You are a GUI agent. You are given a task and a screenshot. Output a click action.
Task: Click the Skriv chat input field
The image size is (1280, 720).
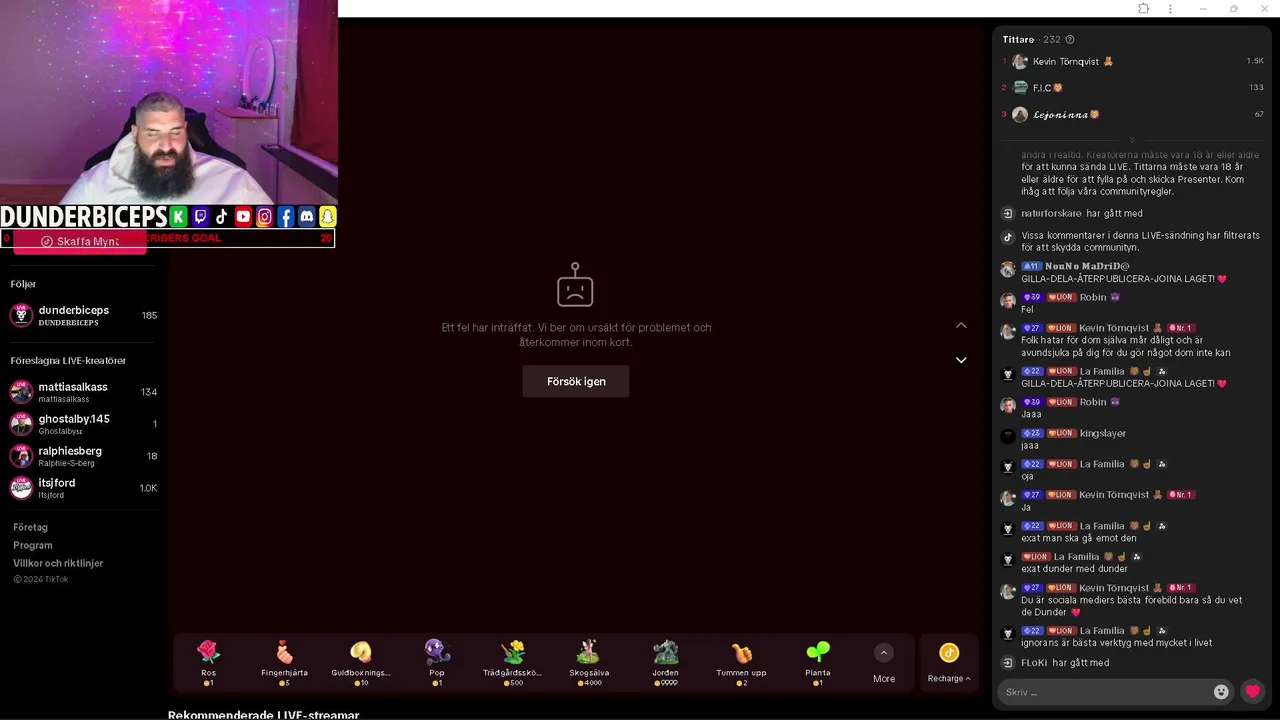1105,692
